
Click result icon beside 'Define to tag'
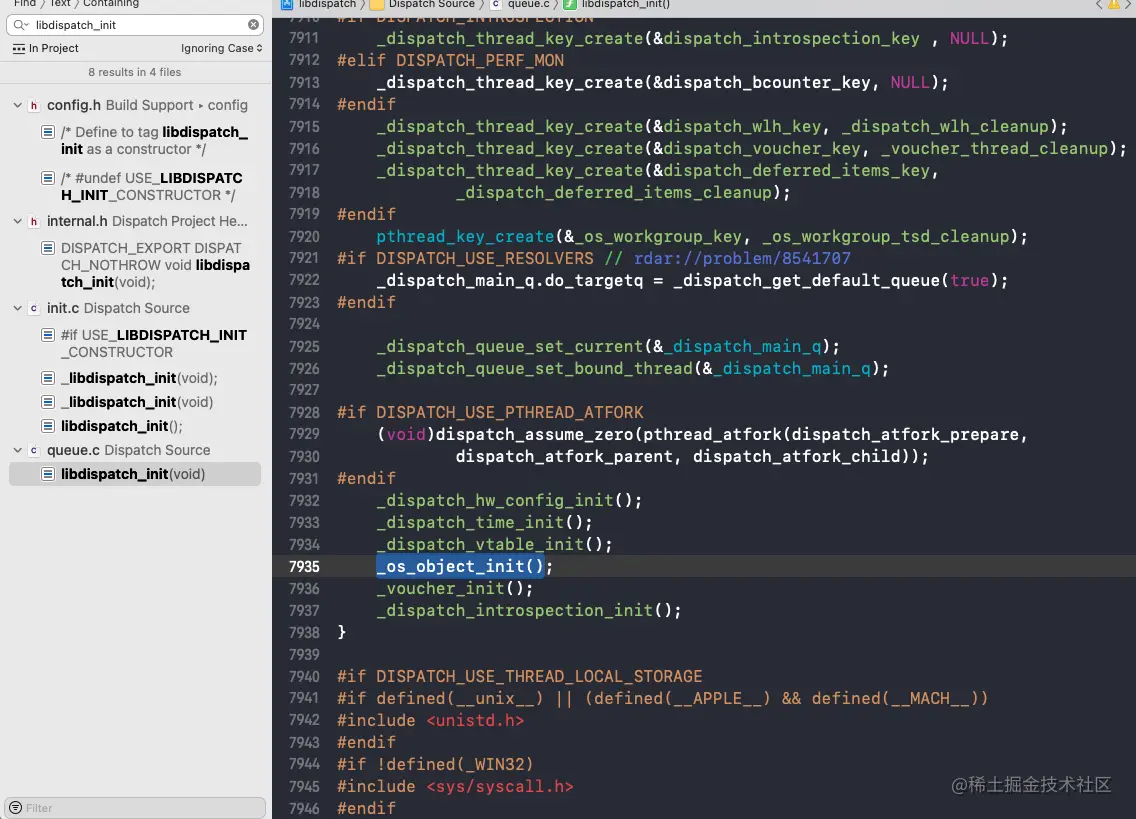[x=48, y=132]
